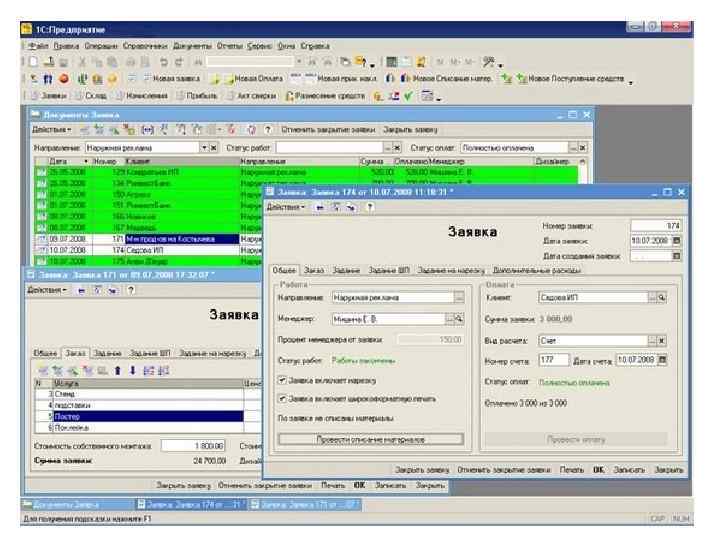Open Статус оплат filter selector button
Screen dimensions: 720x540
pos(573,148)
